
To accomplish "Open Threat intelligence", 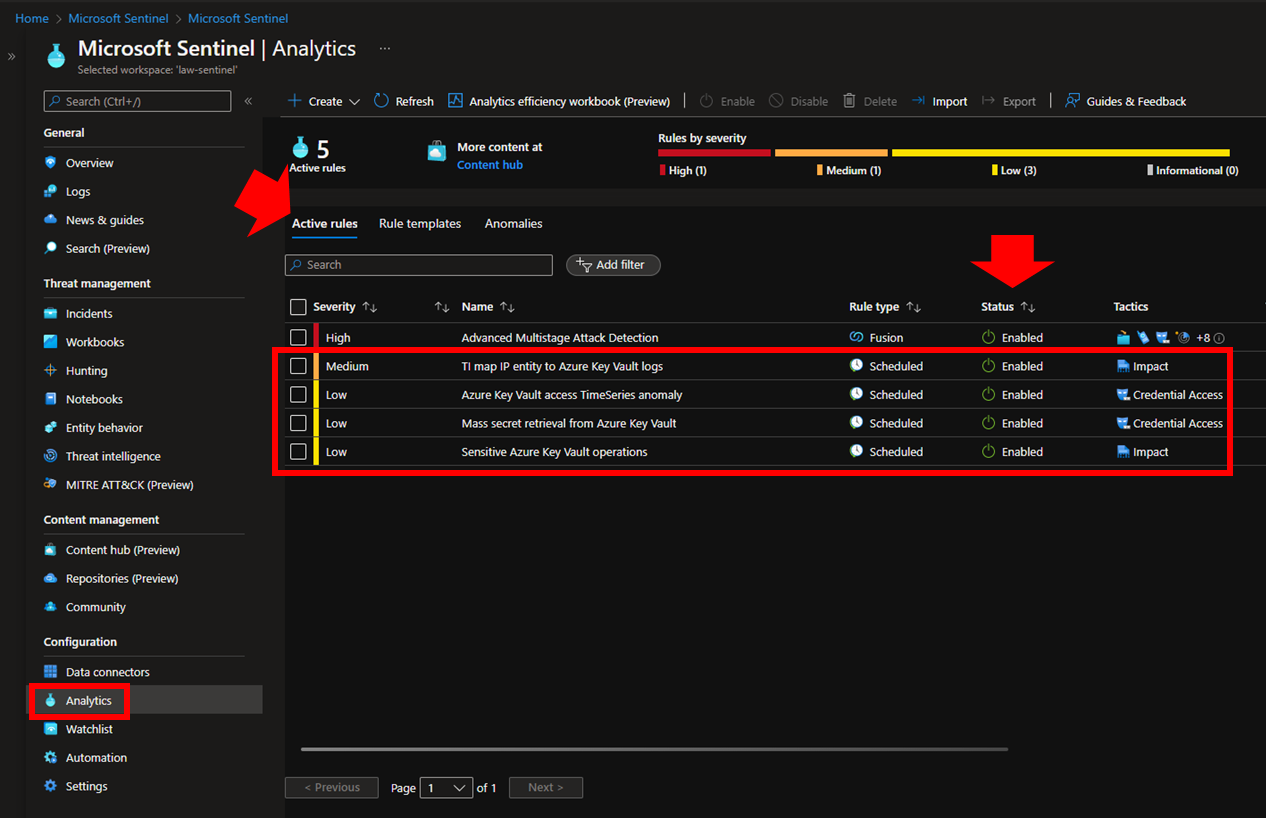I will [x=113, y=456].
